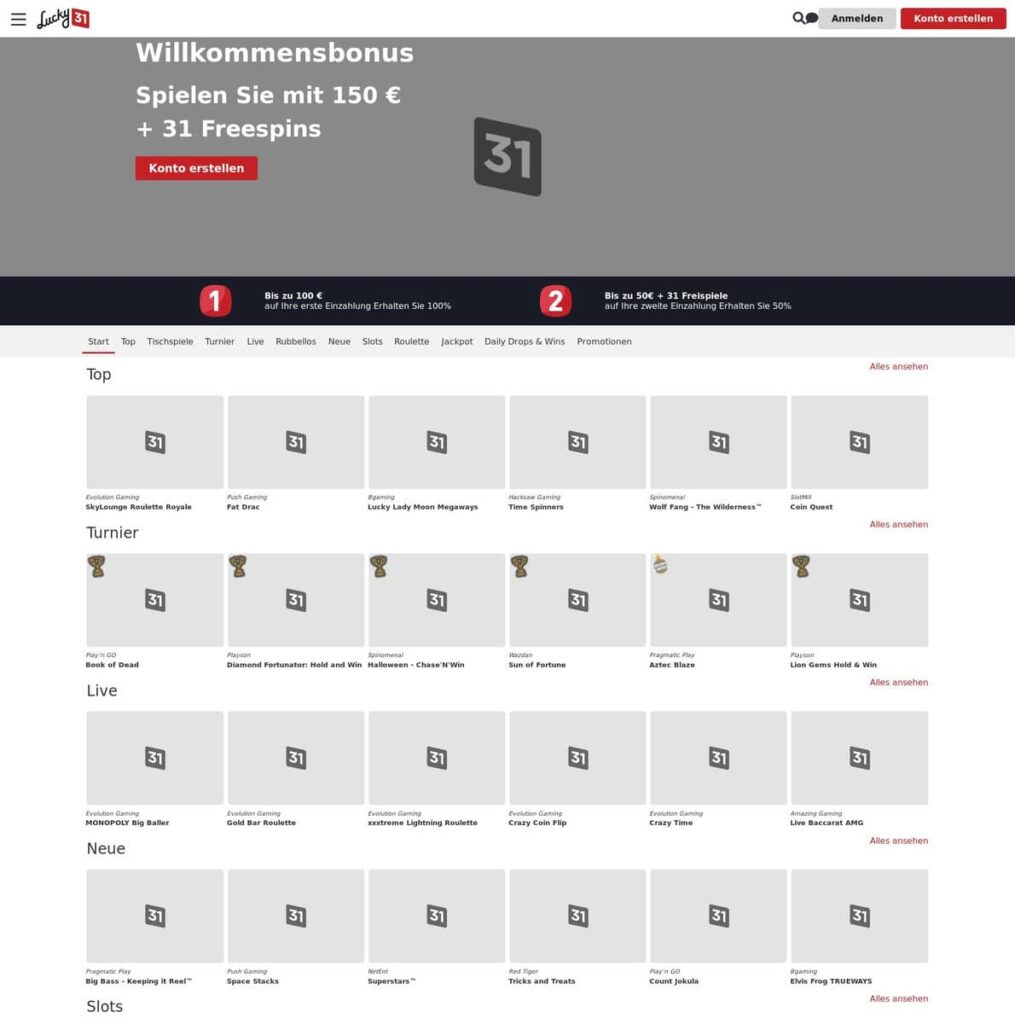
Task: Open the live chat bubble icon
Action: (x=811, y=18)
